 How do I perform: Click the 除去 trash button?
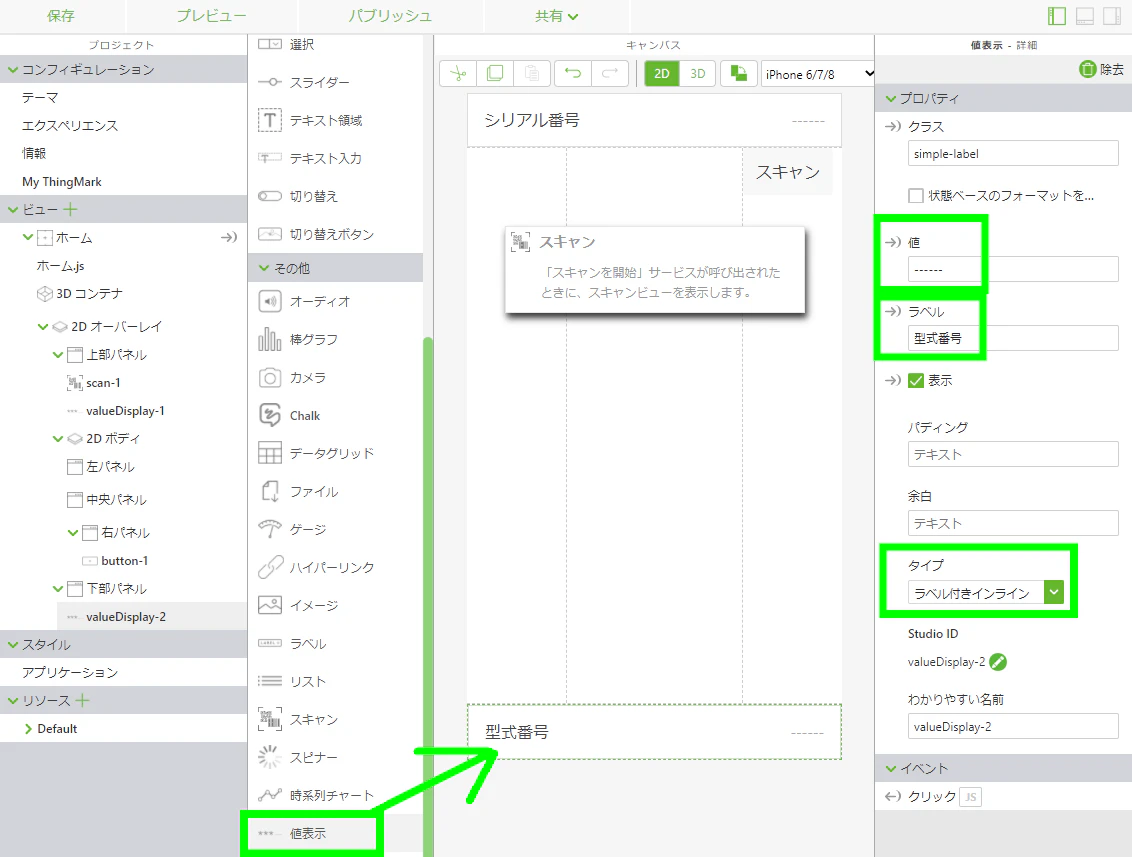tap(1101, 69)
